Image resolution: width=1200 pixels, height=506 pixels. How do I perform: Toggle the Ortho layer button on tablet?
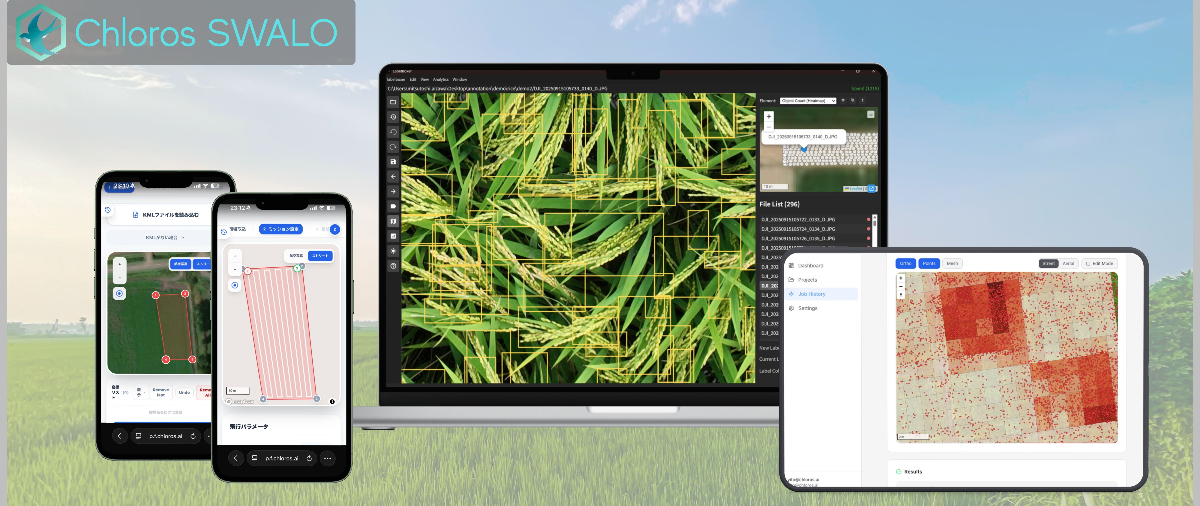(x=905, y=263)
